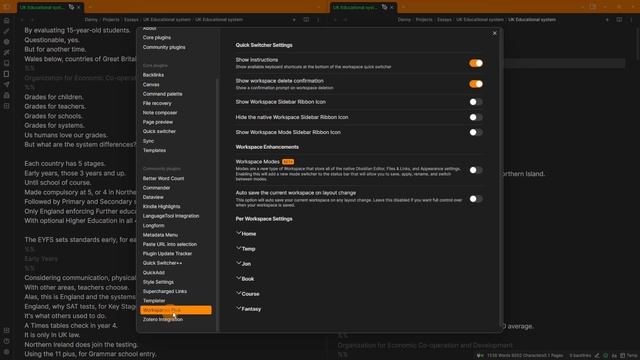Toggle reading view icon in right pane header

click(x=619, y=20)
